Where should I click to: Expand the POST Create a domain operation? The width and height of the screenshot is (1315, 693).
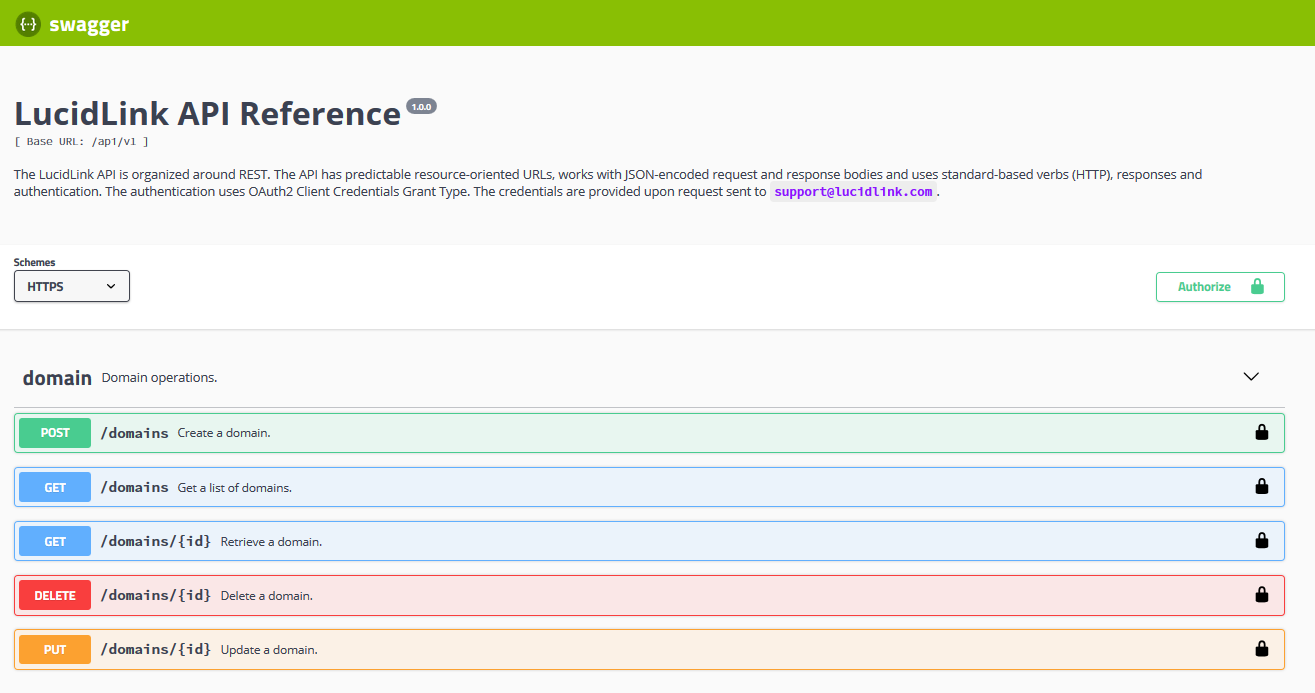click(649, 433)
